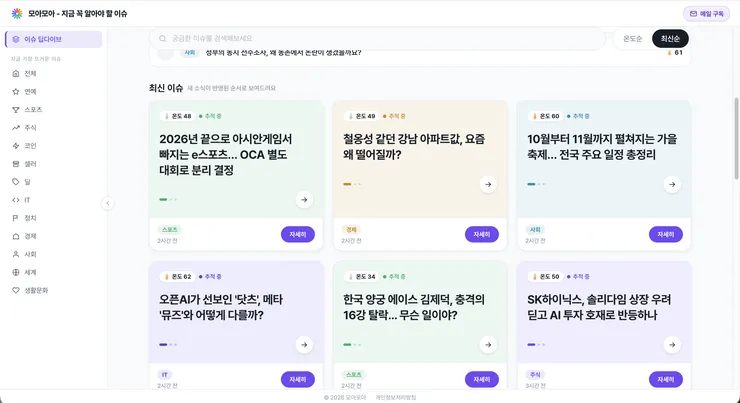Click the page vertical scrollbar thumb
The image size is (740, 403).
pyautogui.click(x=736, y=138)
